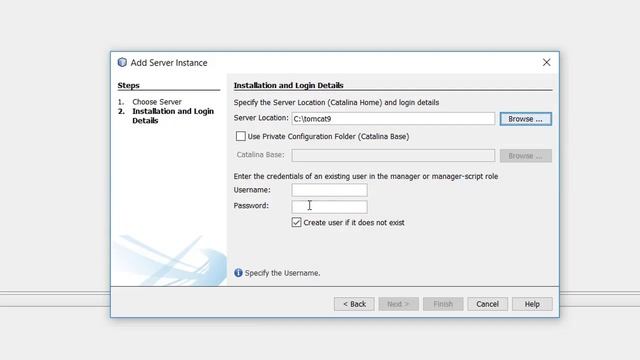Focus the Username input field
The width and height of the screenshot is (640, 360).
pyautogui.click(x=329, y=190)
